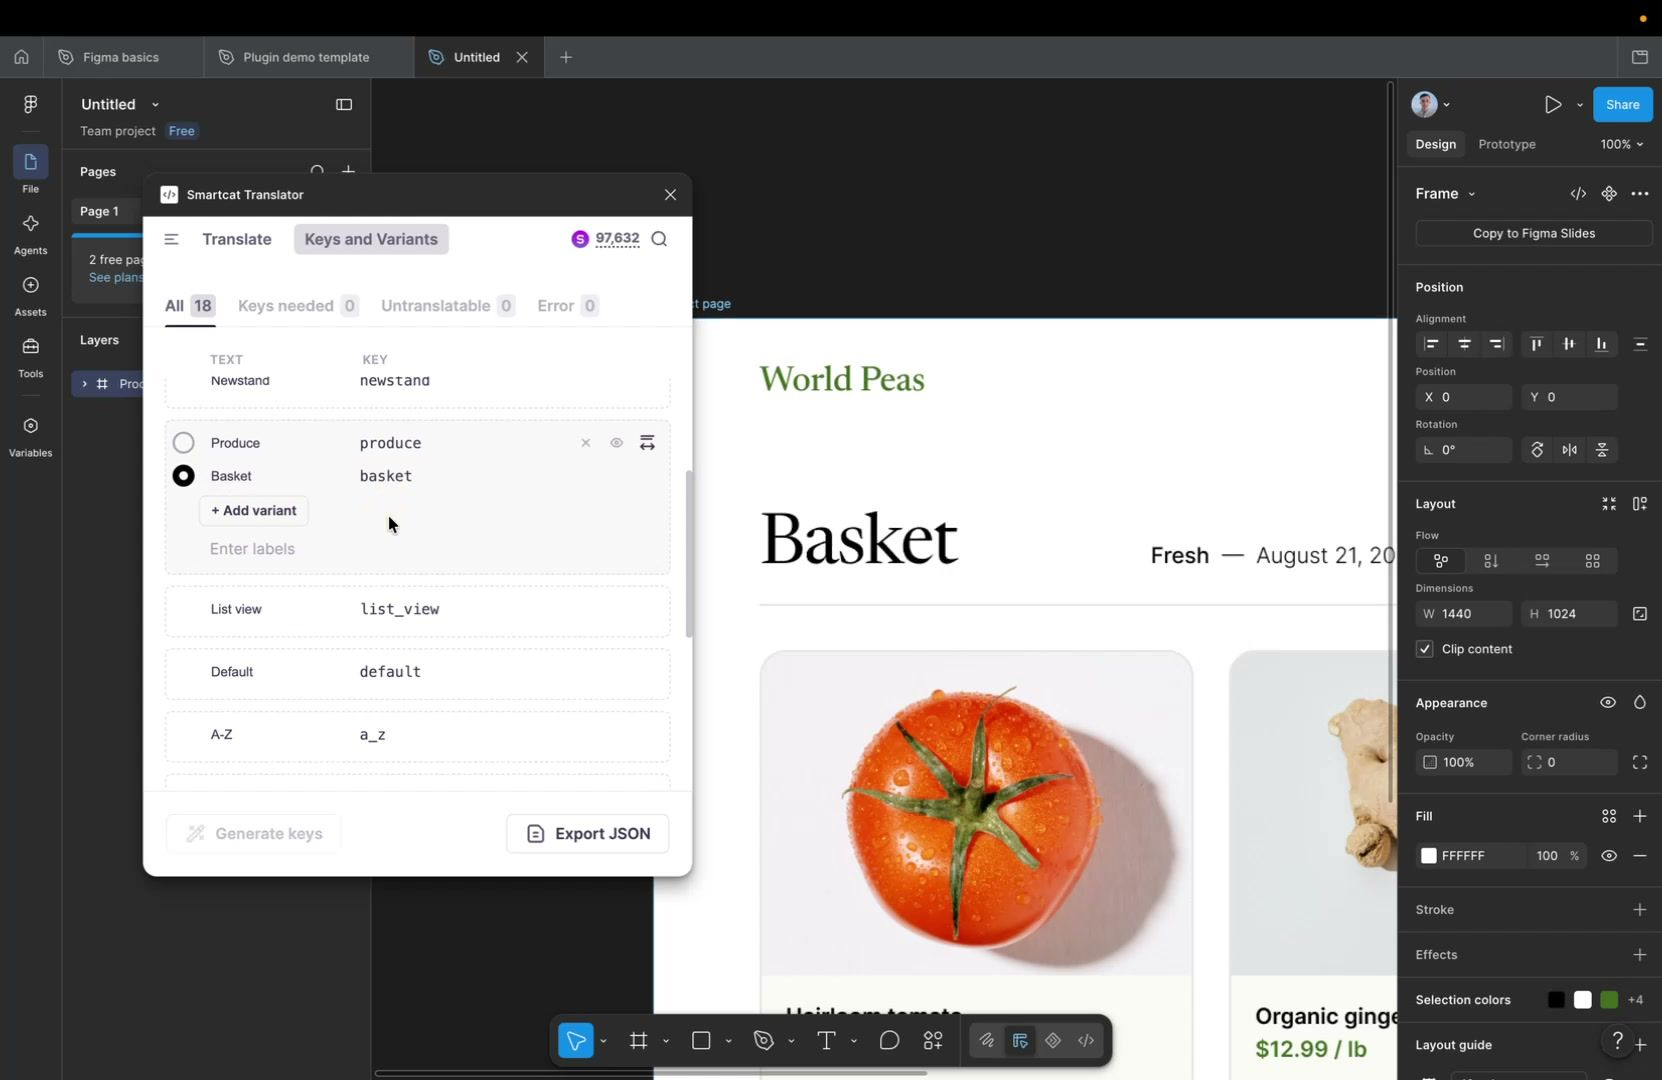Align left in Alignment section
Viewport: 1662px width, 1080px height.
pyautogui.click(x=1432, y=344)
